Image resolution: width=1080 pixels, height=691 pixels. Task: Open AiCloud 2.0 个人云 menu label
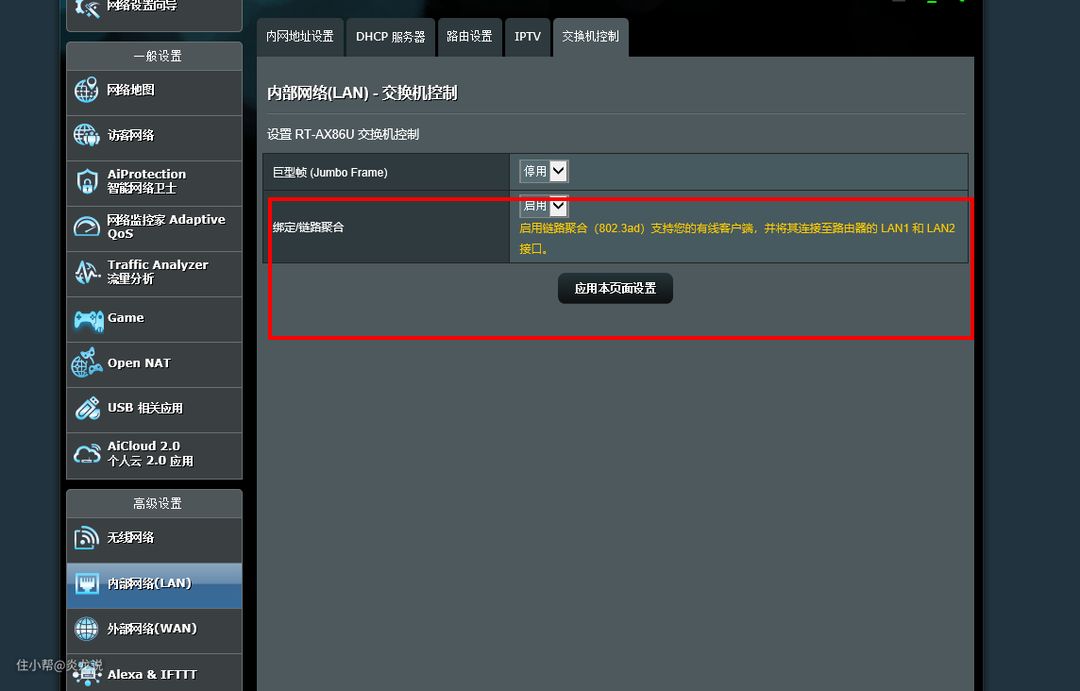pyautogui.click(x=150, y=453)
